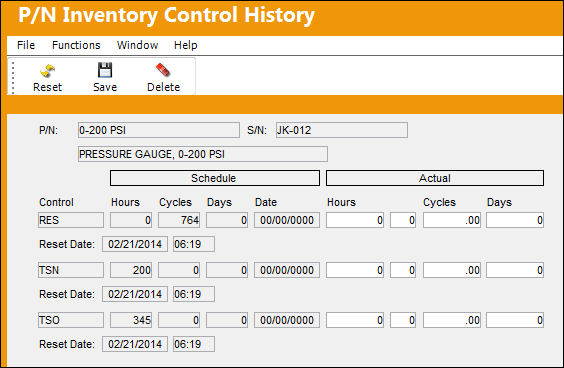Viewport: 564px width, 368px height.
Task: Click the TSN actual Cycles field
Action: pos(452,270)
